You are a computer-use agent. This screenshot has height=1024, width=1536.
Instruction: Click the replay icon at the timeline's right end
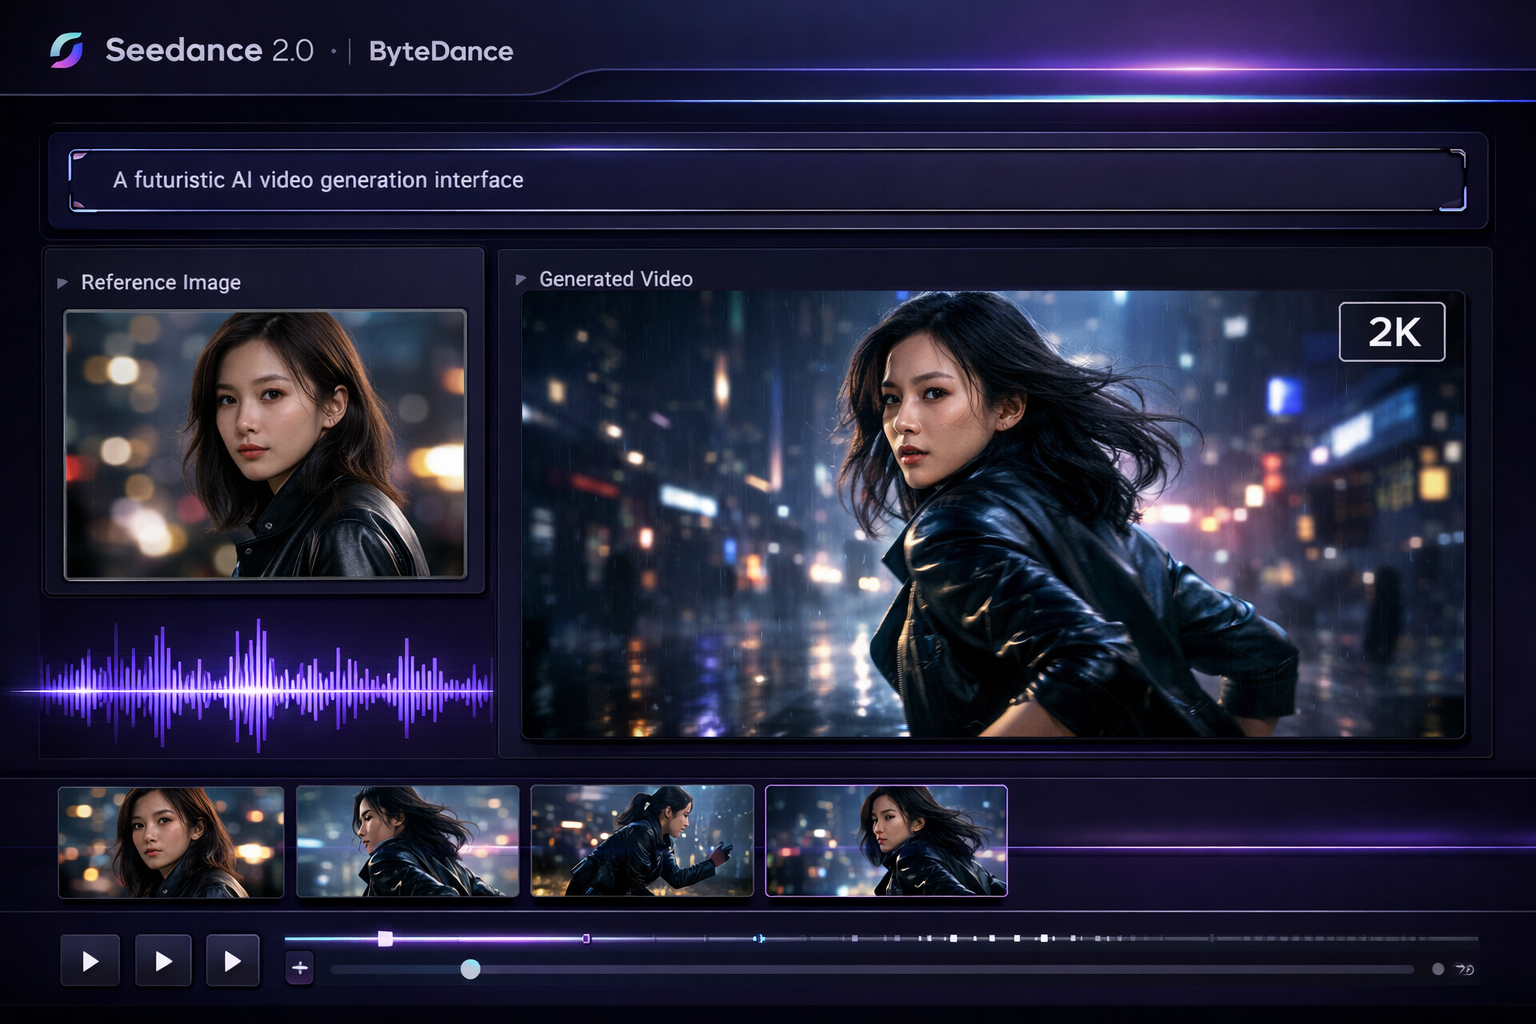point(1466,968)
